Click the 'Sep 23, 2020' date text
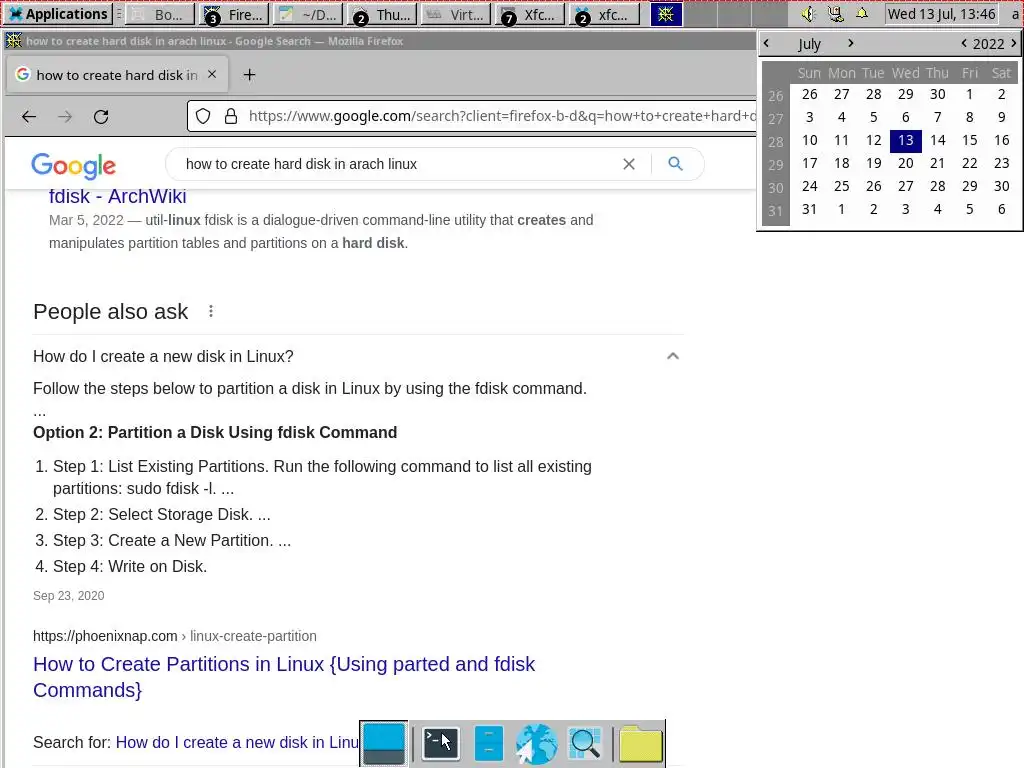Screen dimensions: 1024x768 [69, 596]
